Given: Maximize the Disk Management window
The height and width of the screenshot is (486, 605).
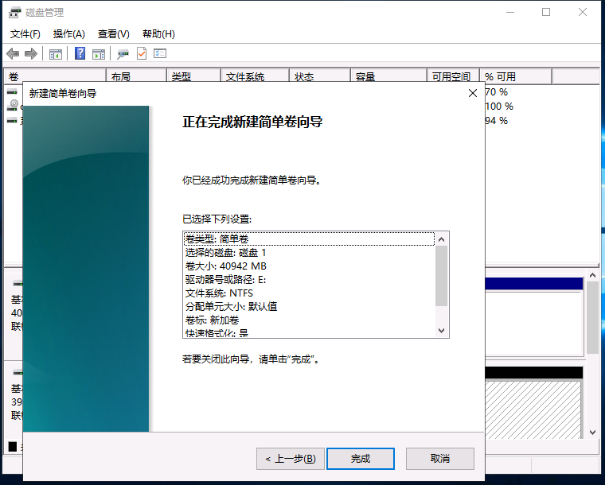Looking at the screenshot, I should (546, 12).
